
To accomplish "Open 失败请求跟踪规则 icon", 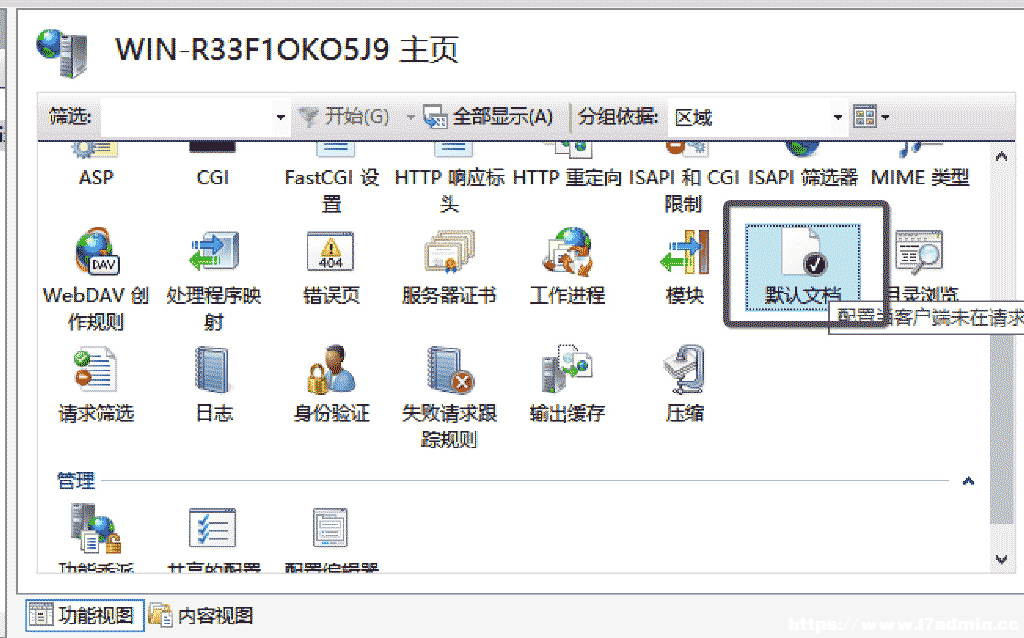I will [449, 370].
